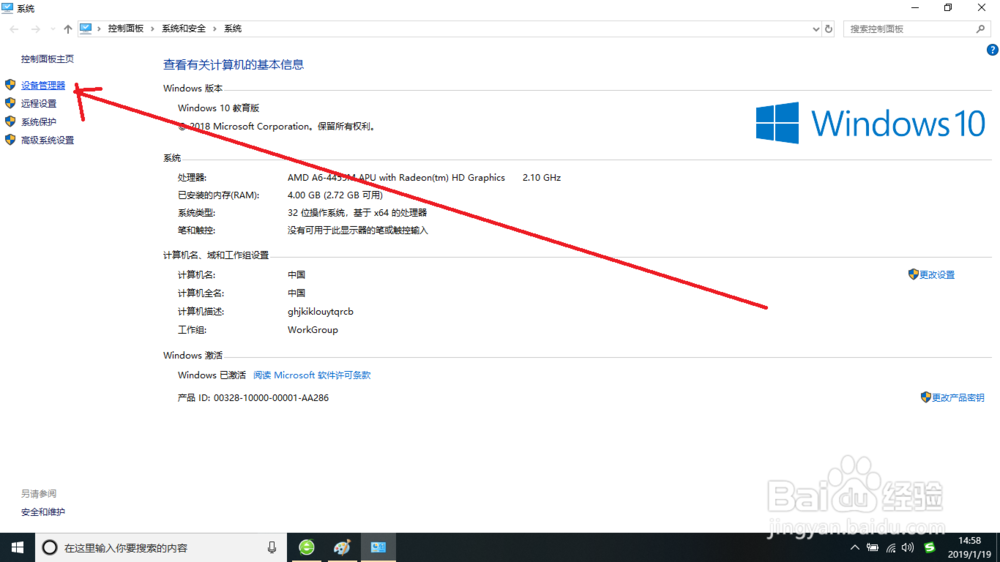The image size is (1000, 562).
Task: Click the system window icon in title bar
Action: (7, 8)
